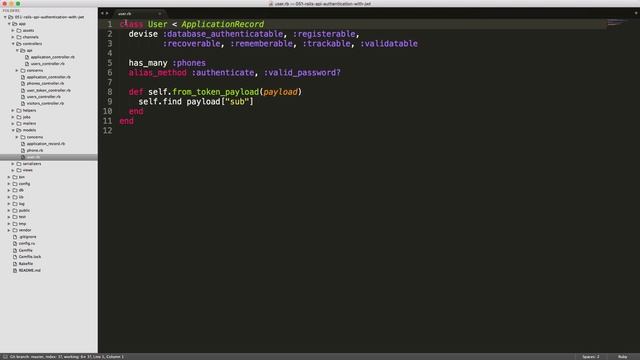Open config.ru in the sidebar
640x360 pixels.
27,244
